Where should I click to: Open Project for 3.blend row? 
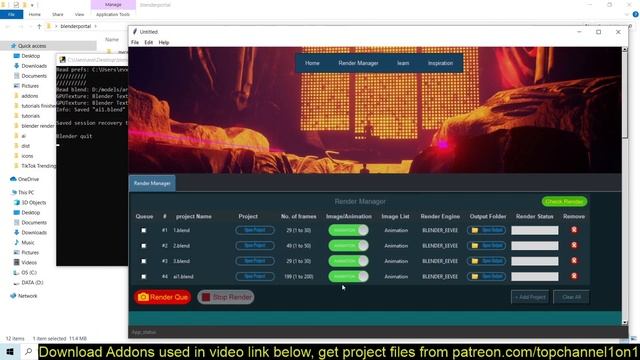[x=255, y=261]
